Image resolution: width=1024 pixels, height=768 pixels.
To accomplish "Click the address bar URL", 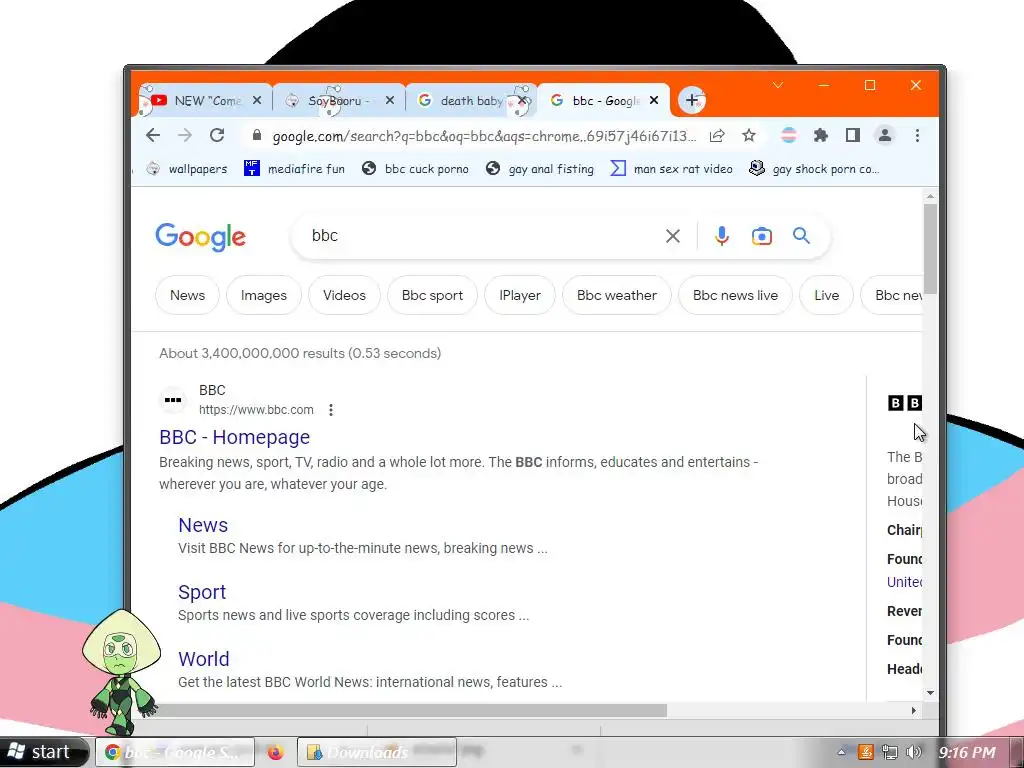I will coord(484,136).
